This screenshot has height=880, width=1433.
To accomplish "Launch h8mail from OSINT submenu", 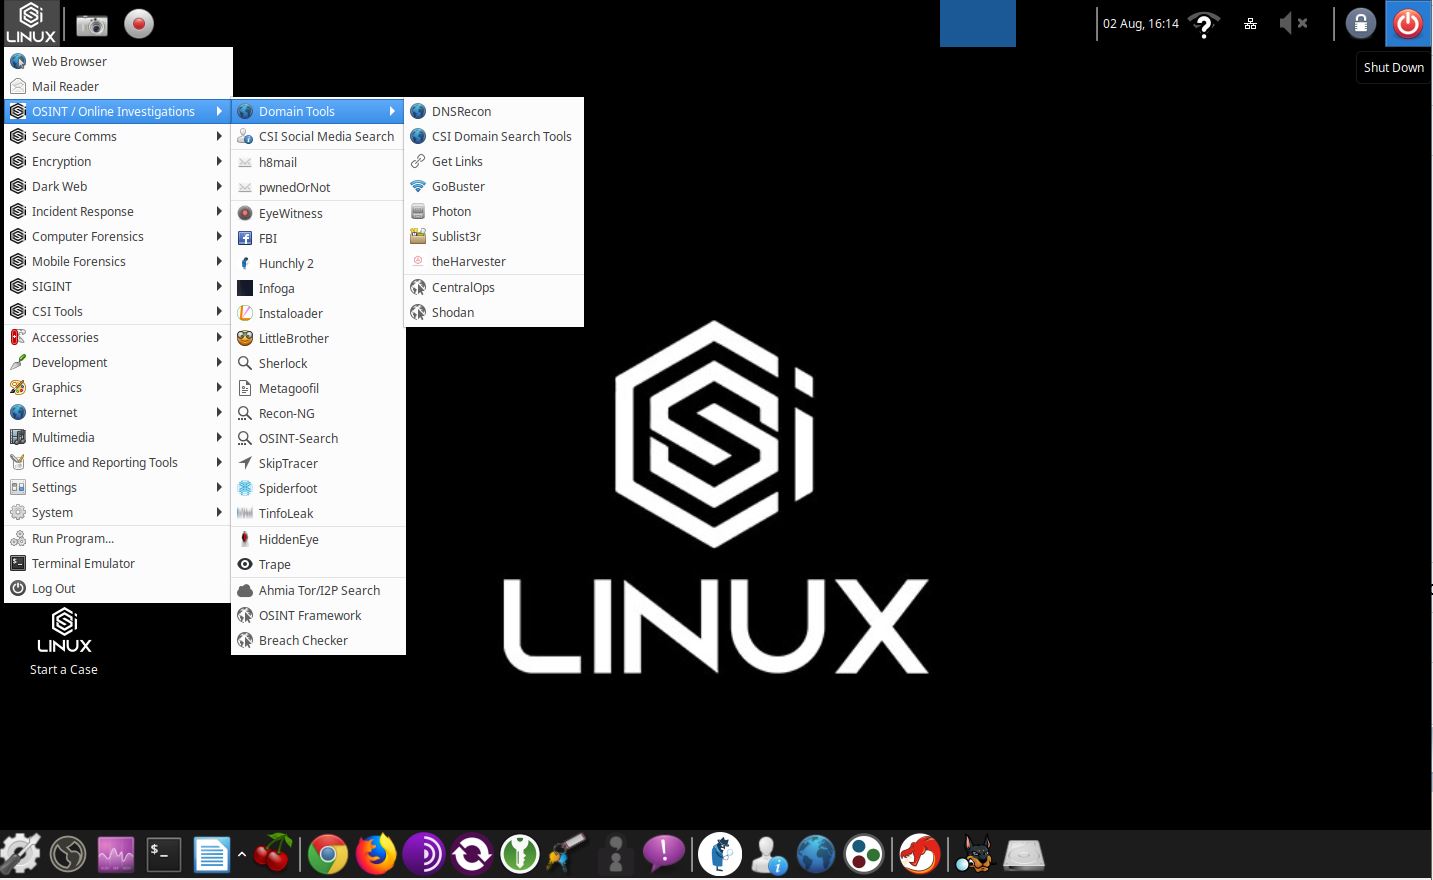I will [318, 162].
